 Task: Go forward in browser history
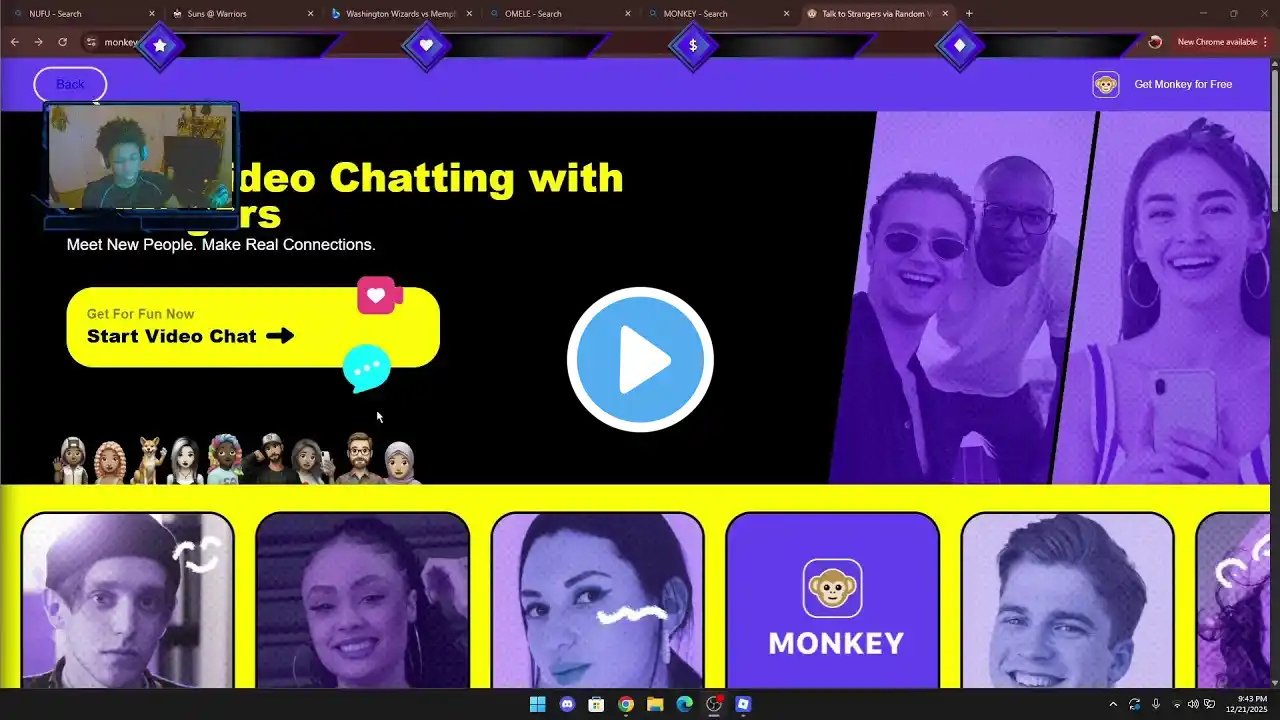point(38,42)
